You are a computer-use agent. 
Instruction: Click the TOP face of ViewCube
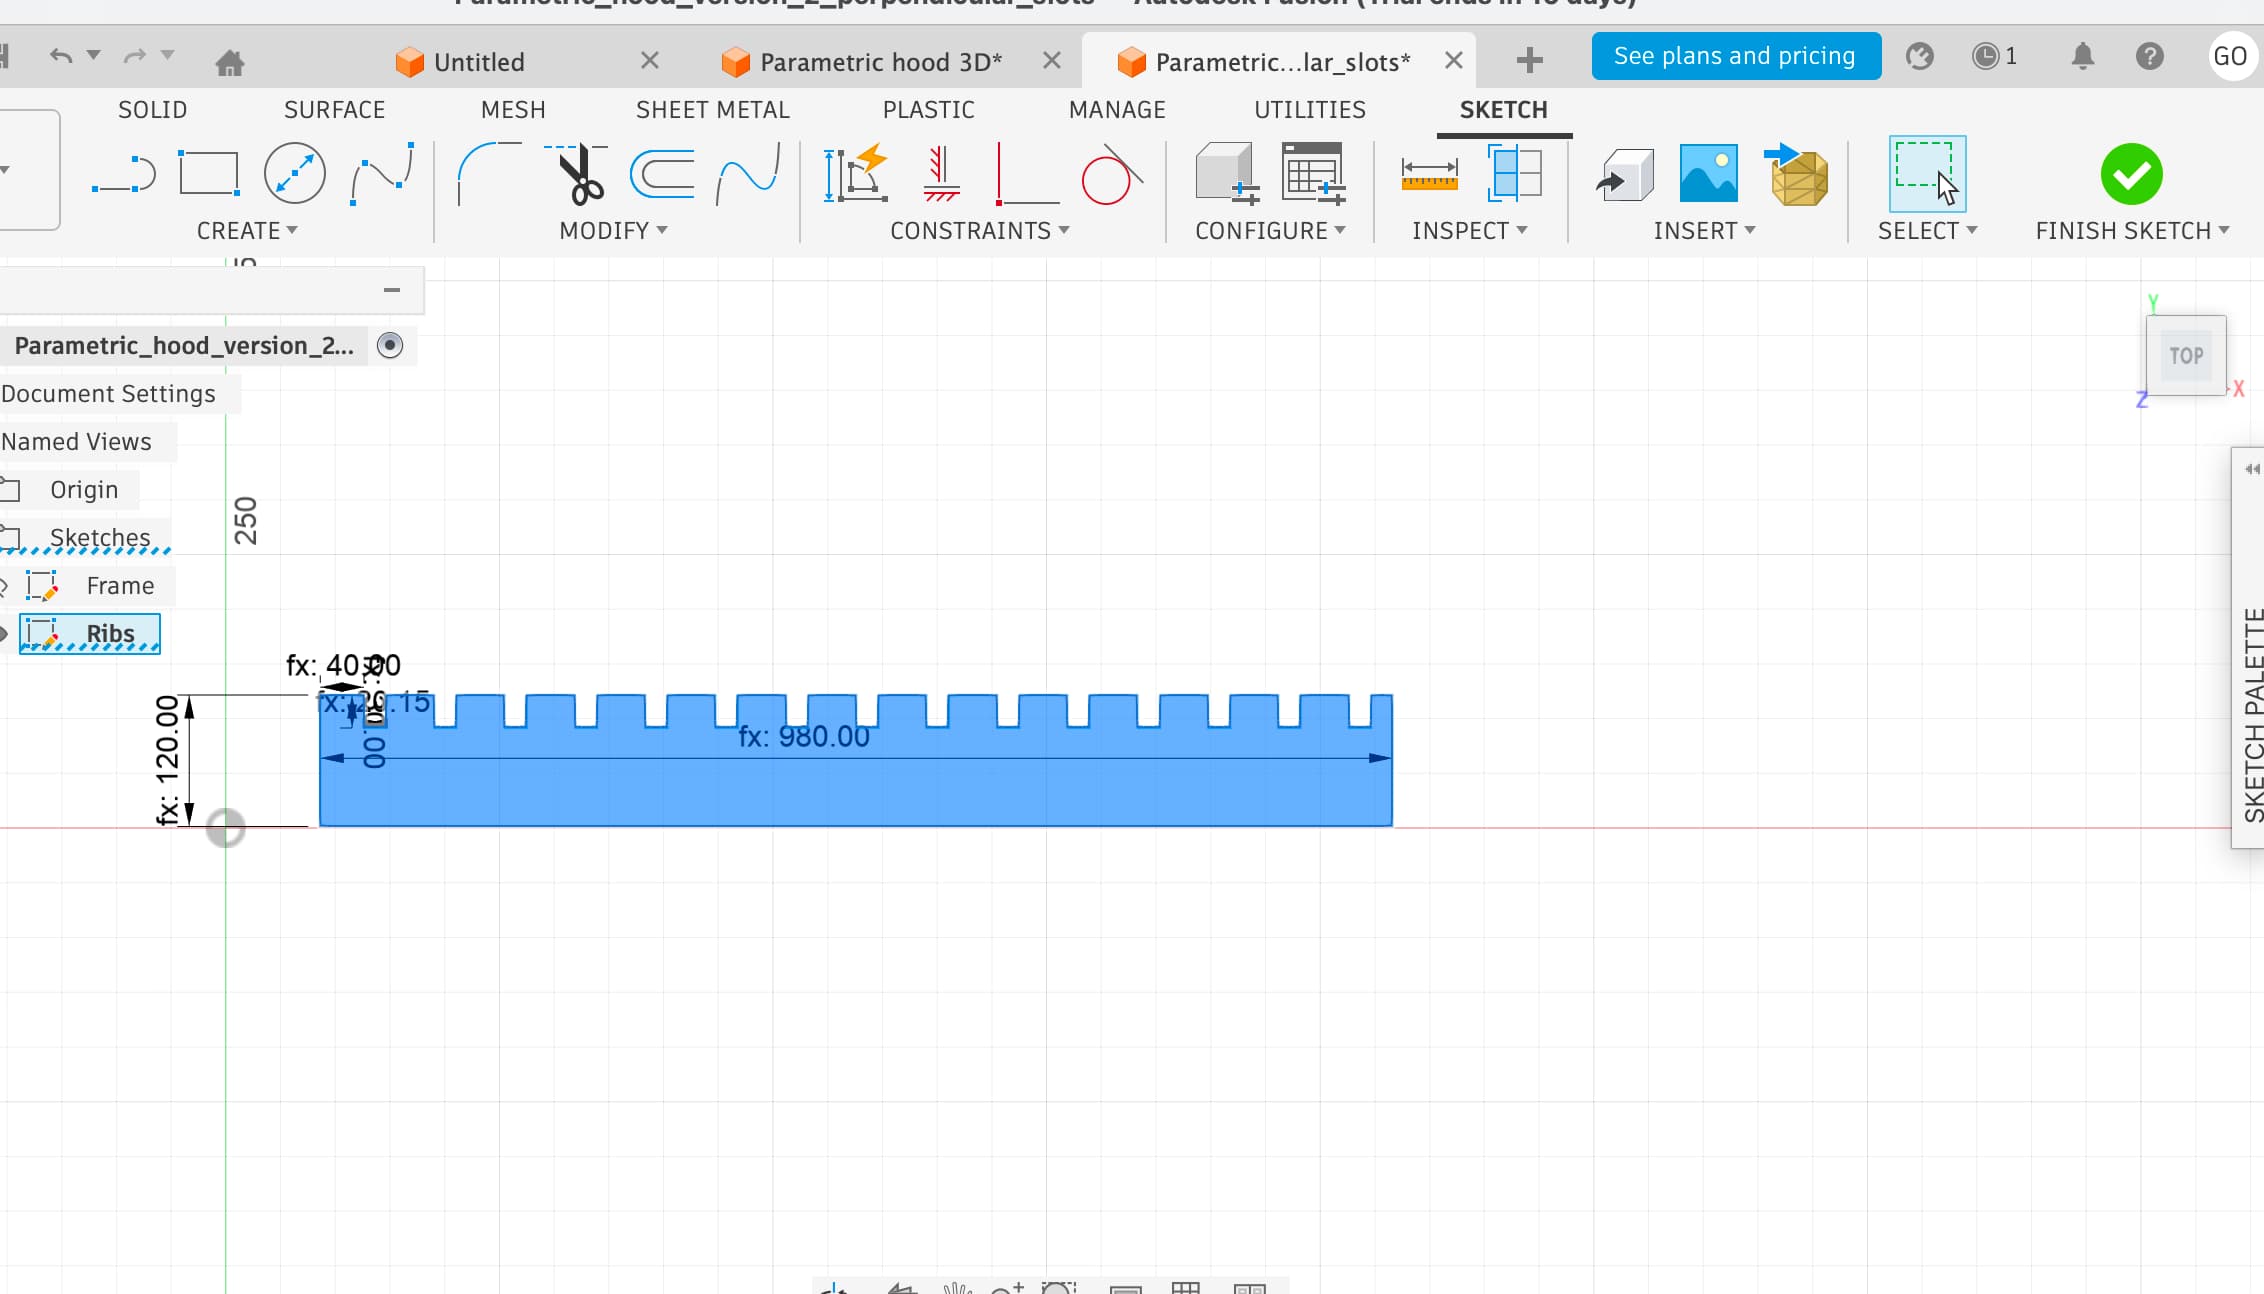(x=2185, y=356)
